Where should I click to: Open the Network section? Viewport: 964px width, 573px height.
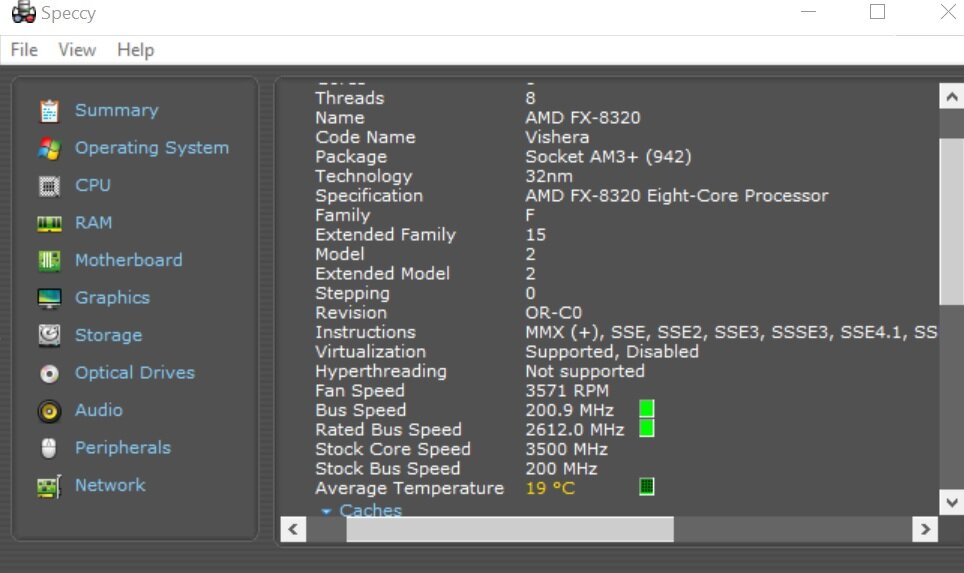tap(110, 486)
